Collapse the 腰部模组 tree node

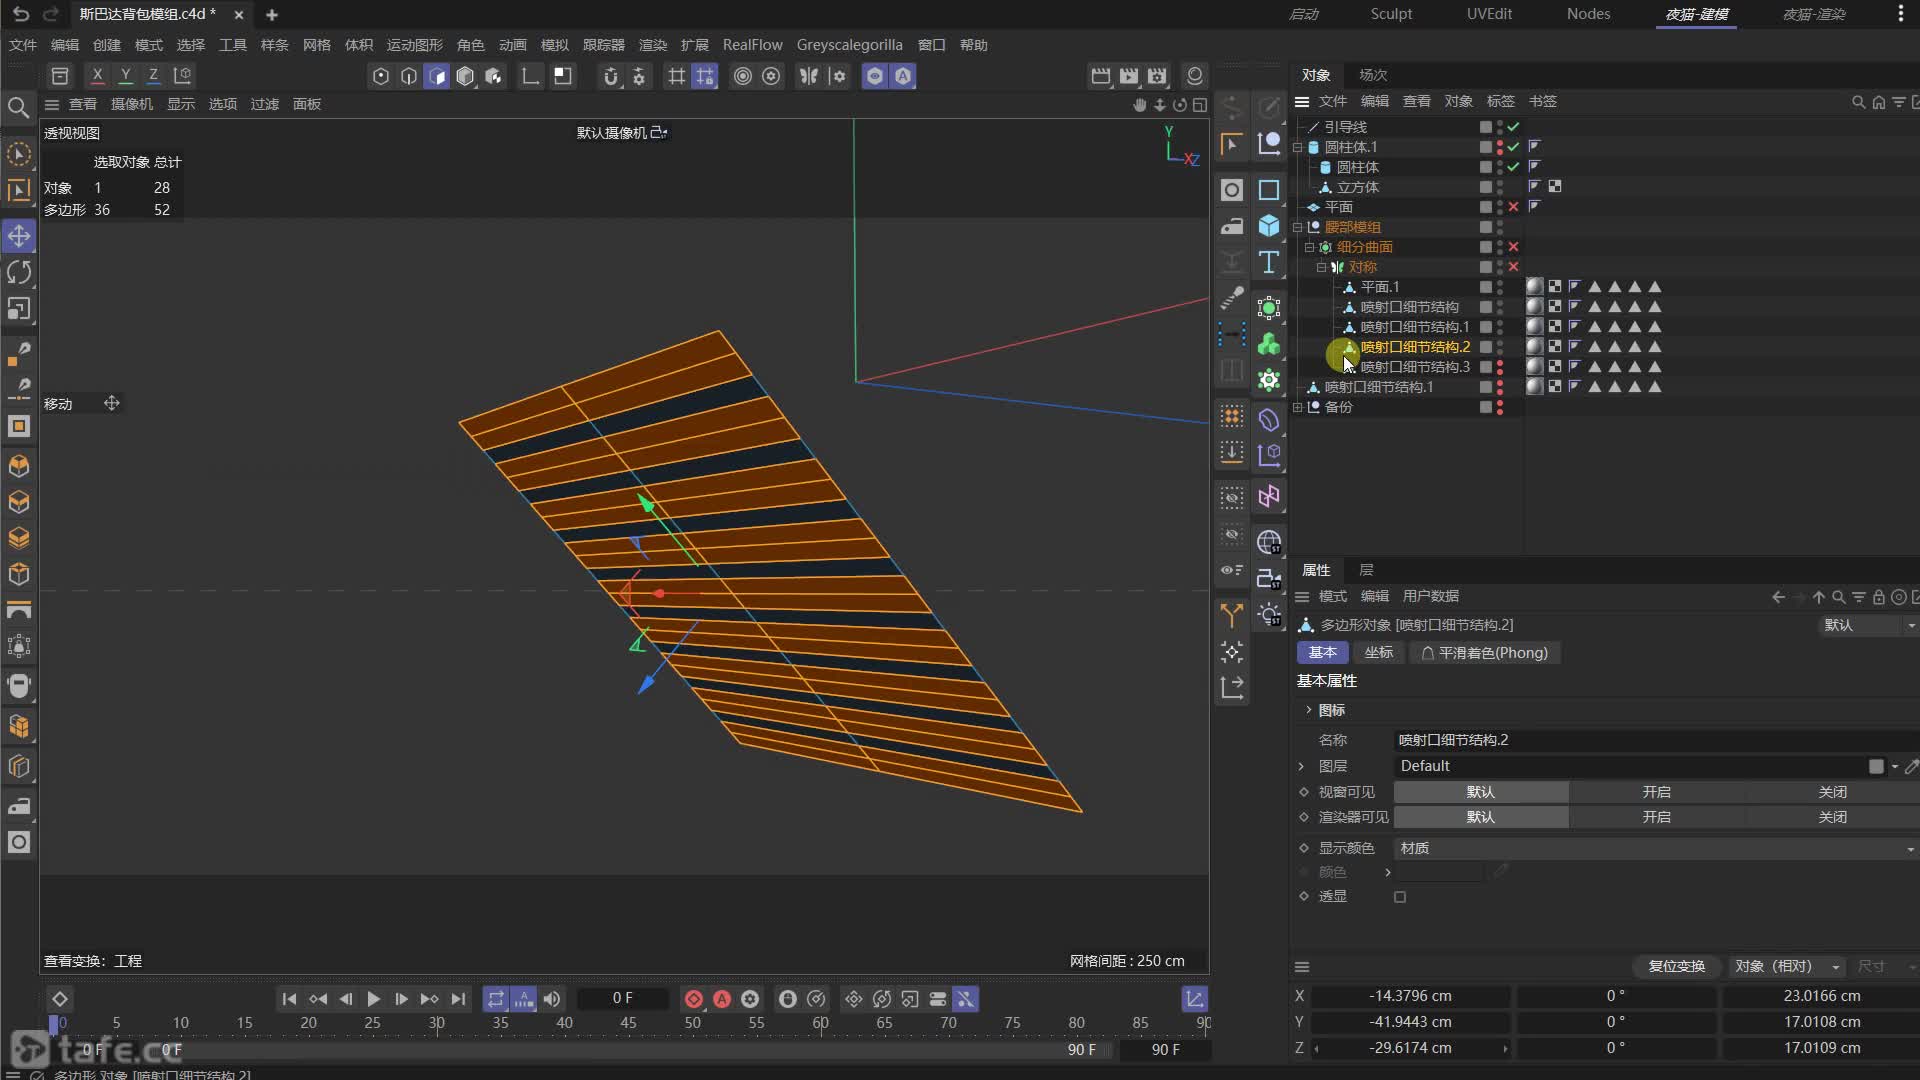[1298, 227]
